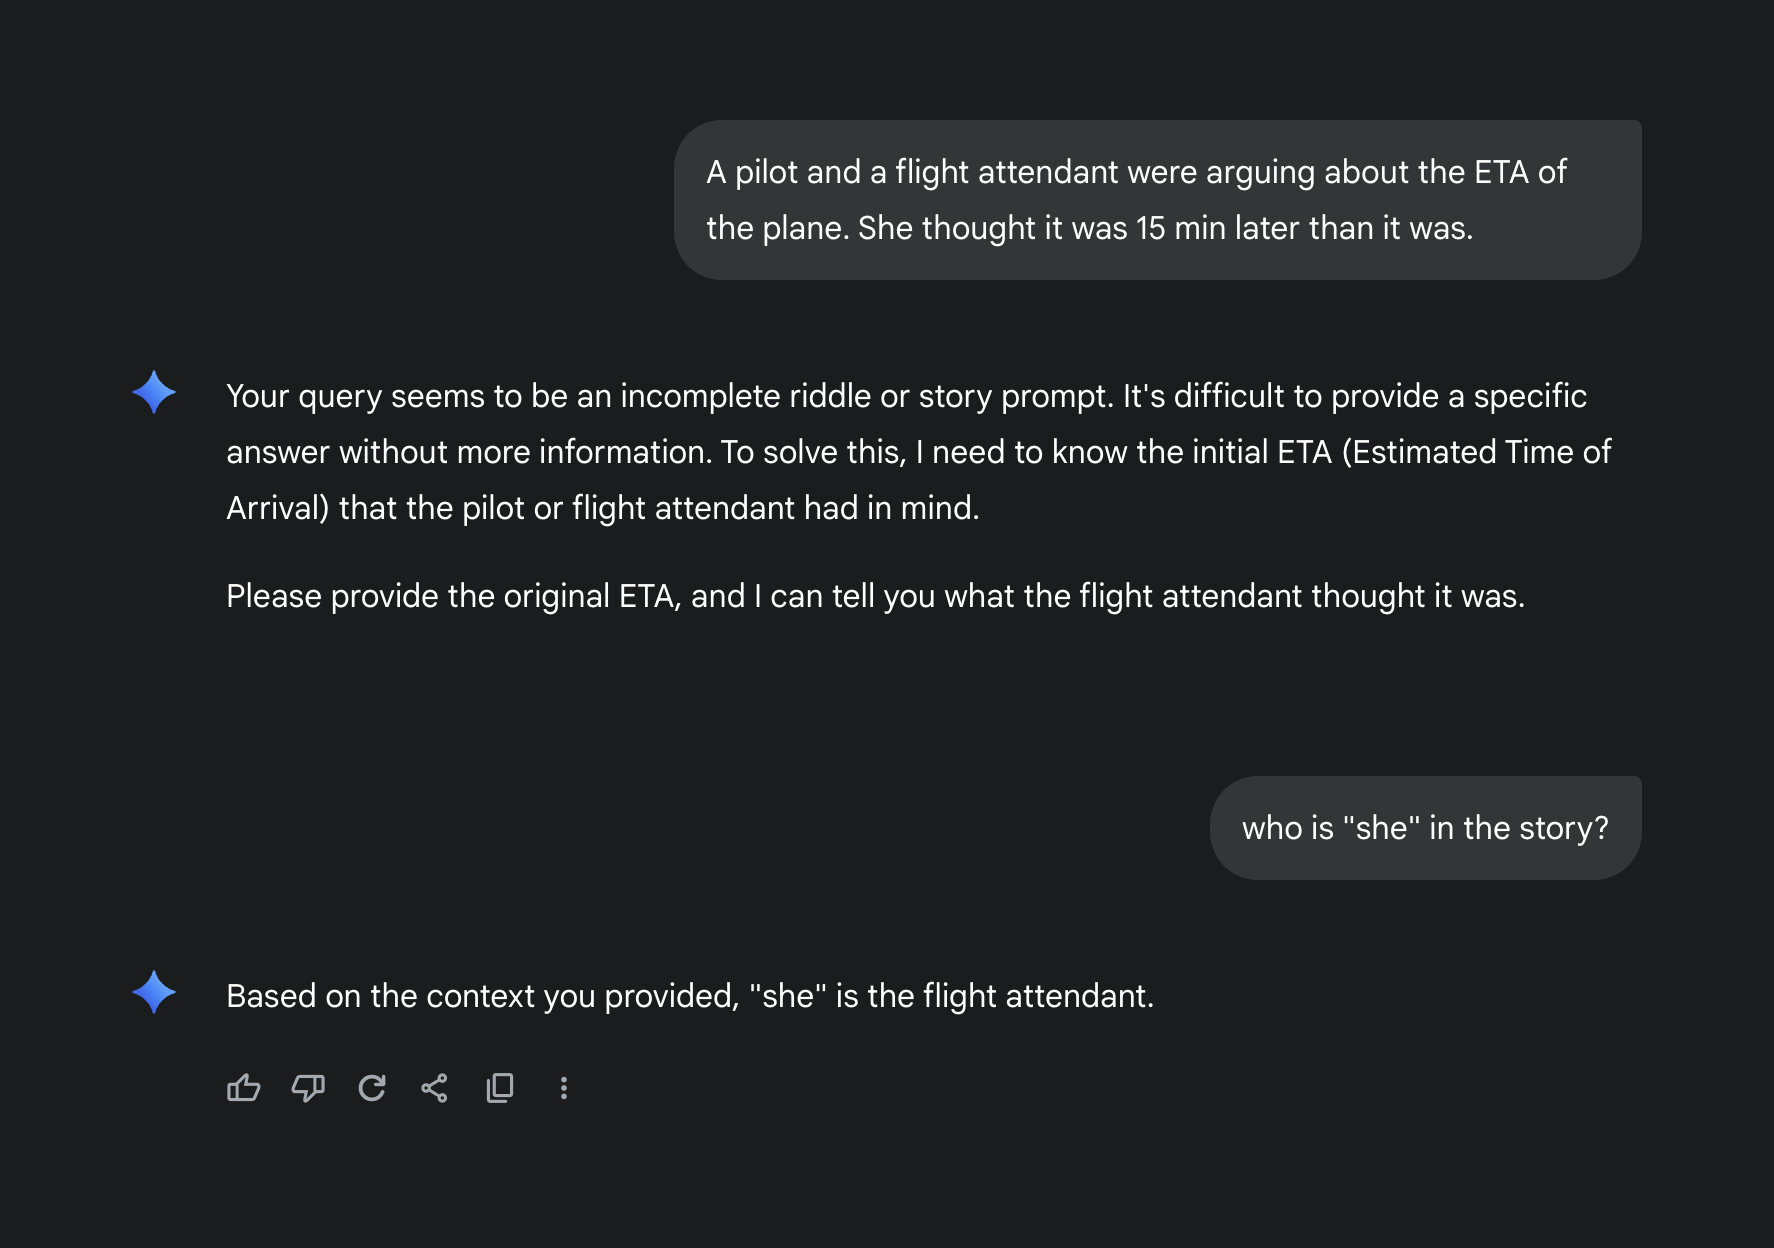Select the "who is she" question bubble
The width and height of the screenshot is (1774, 1248).
click(x=1424, y=827)
